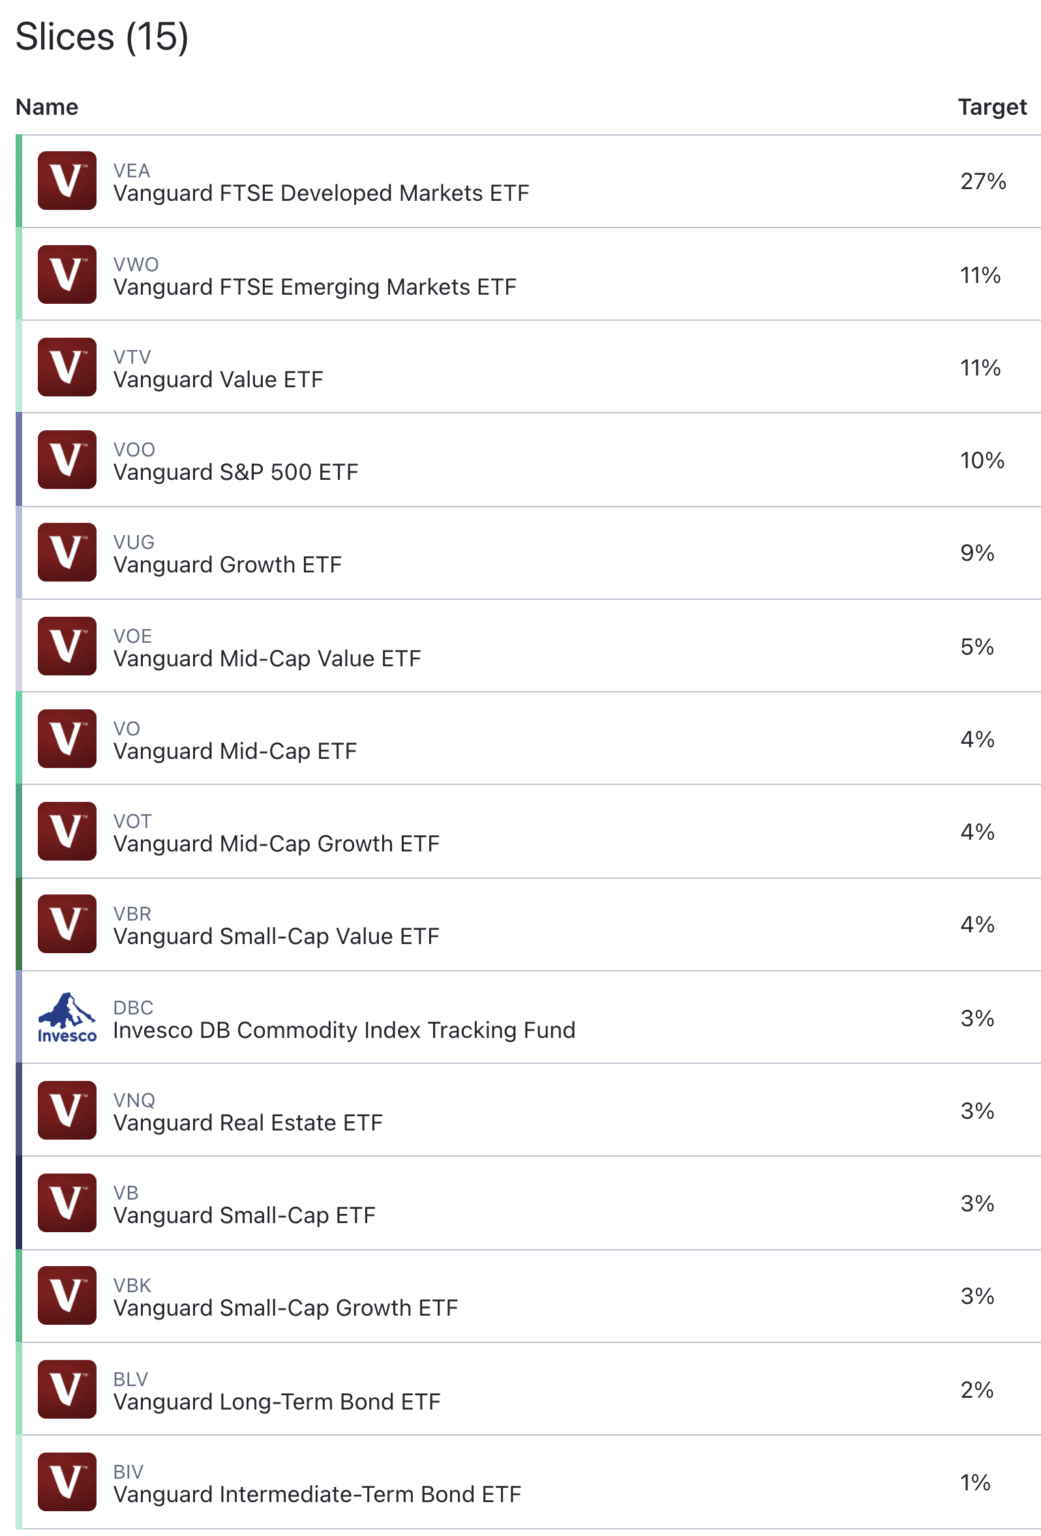The image size is (1041, 1536).
Task: Select the BIV Intermediate-Term Bond logo icon
Action: 66,1482
